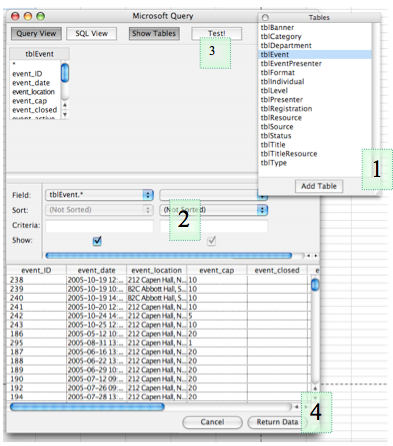Select tblLevel in the Tables list
This screenshot has width=393, height=446.
coord(315,91)
